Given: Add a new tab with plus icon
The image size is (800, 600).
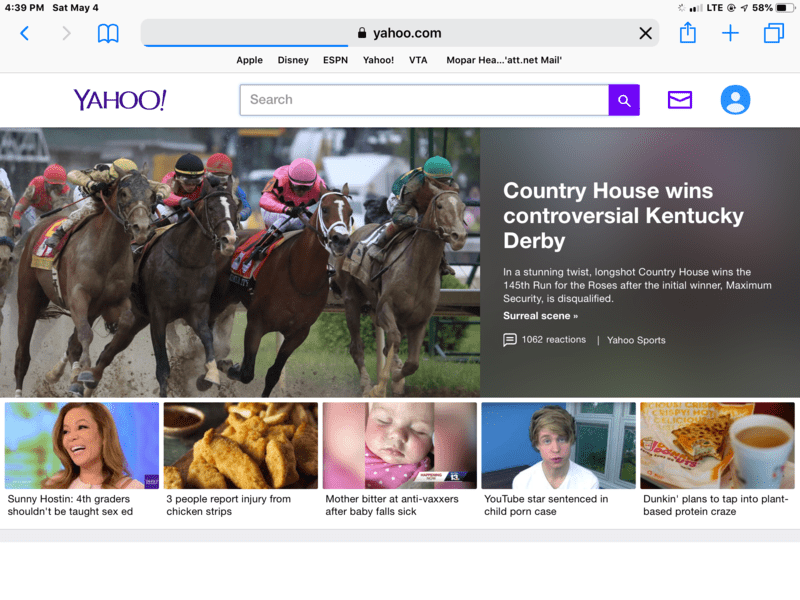Looking at the screenshot, I should point(730,33).
